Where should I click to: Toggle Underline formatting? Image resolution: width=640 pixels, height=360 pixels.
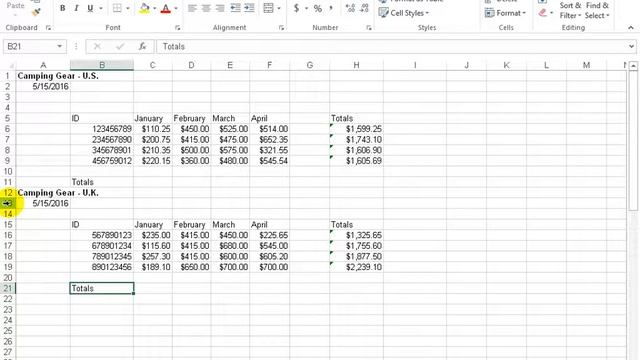pos(90,8)
